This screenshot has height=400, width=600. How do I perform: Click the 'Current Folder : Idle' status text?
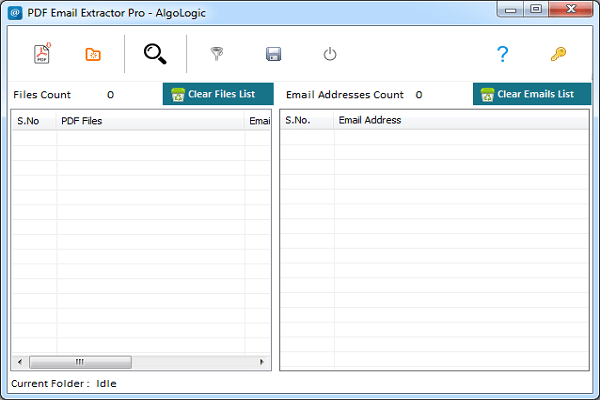pos(64,384)
